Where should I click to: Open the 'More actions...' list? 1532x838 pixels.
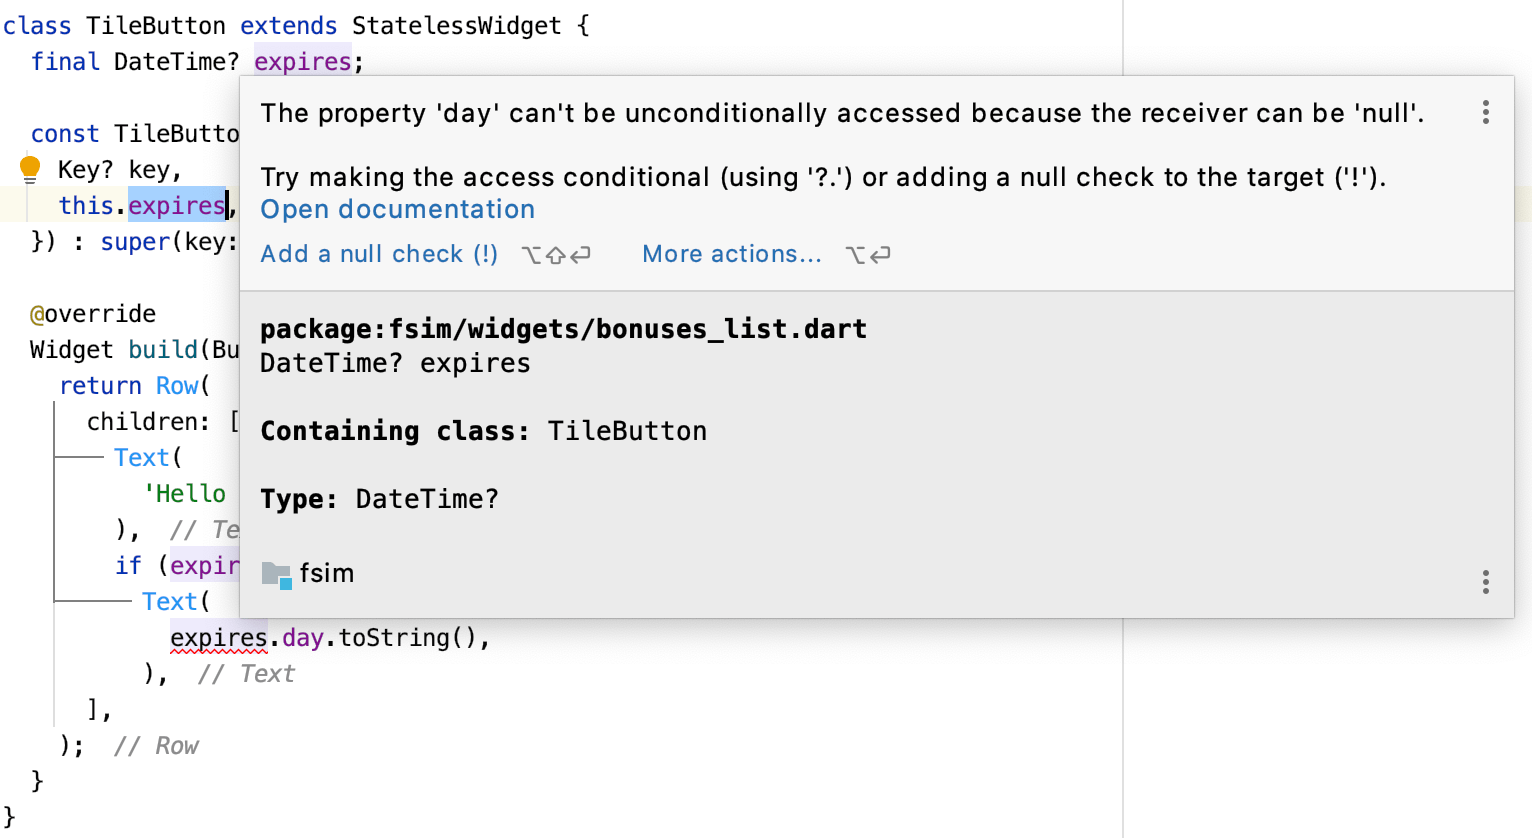(731, 254)
